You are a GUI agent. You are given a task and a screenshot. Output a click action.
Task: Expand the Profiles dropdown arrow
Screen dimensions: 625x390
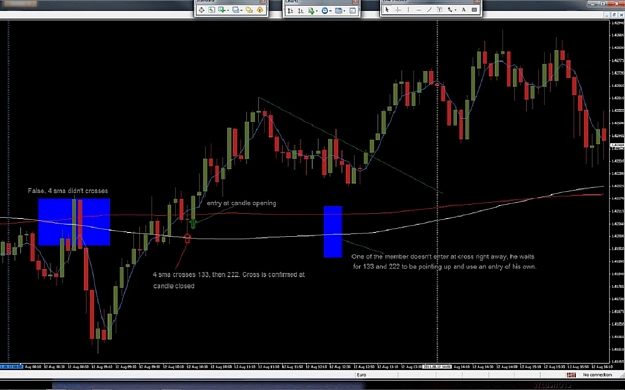coord(242,10)
